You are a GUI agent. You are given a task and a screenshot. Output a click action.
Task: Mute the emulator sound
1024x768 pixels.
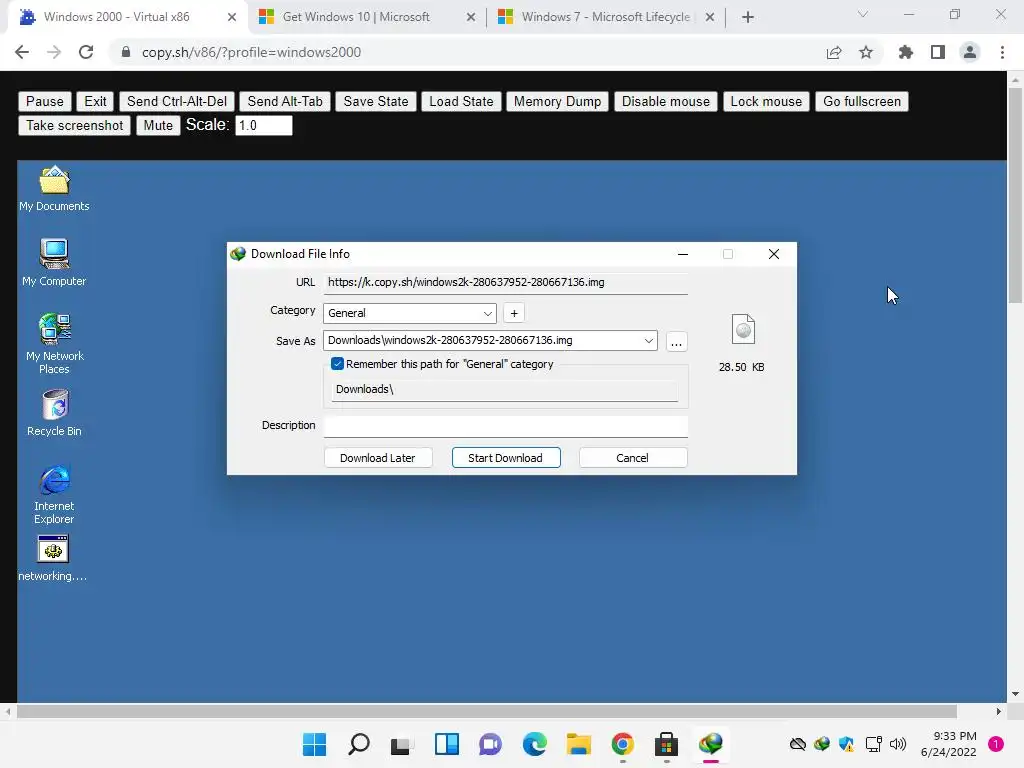coord(158,125)
